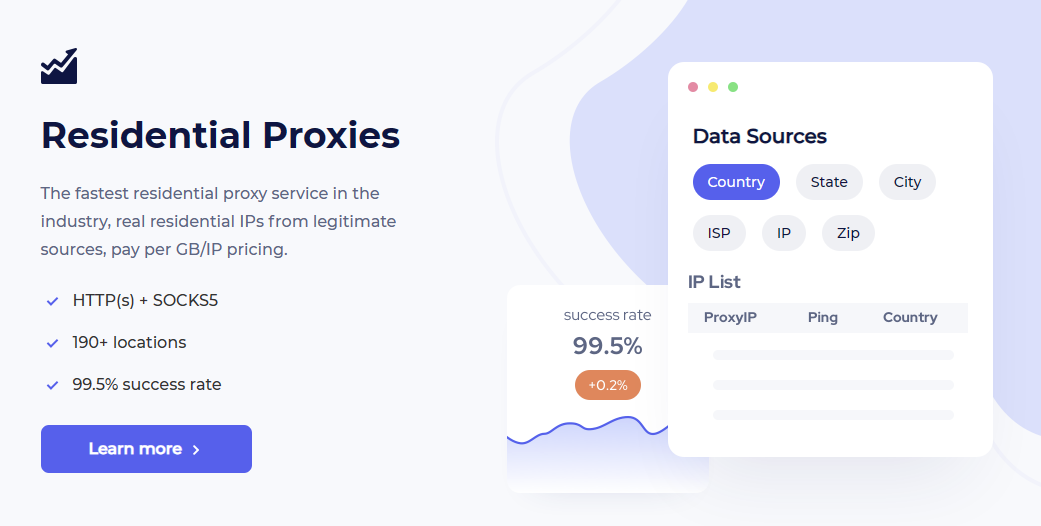The image size is (1041, 526).
Task: Toggle the City filter pill
Action: click(x=907, y=182)
